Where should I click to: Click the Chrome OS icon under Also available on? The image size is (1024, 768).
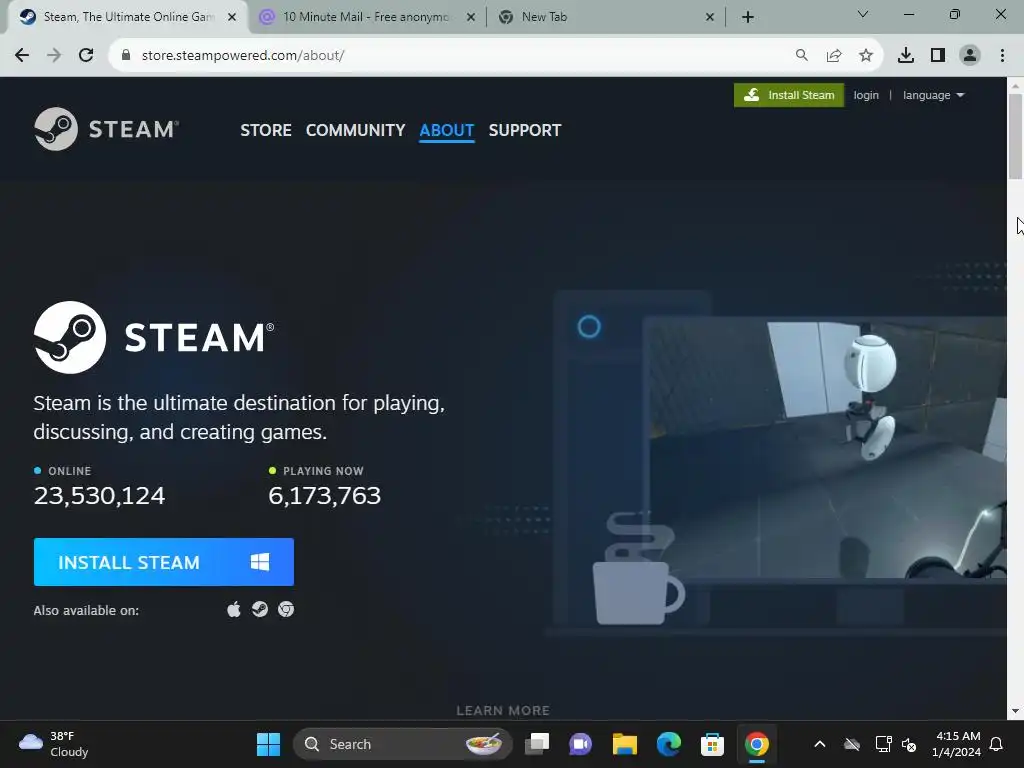pos(286,609)
